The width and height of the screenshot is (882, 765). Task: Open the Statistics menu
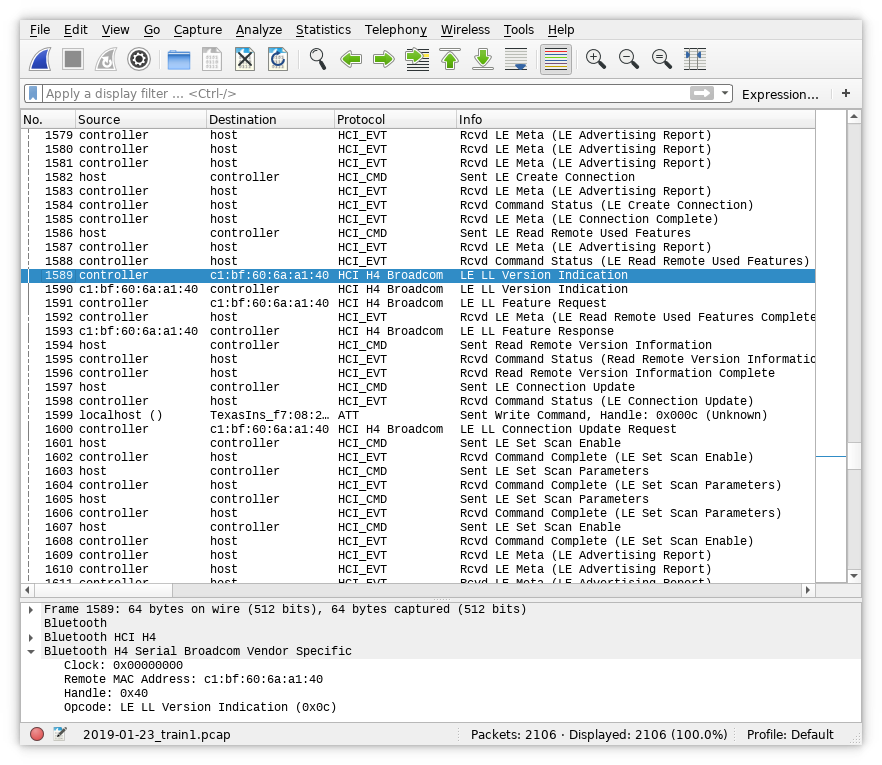click(323, 30)
